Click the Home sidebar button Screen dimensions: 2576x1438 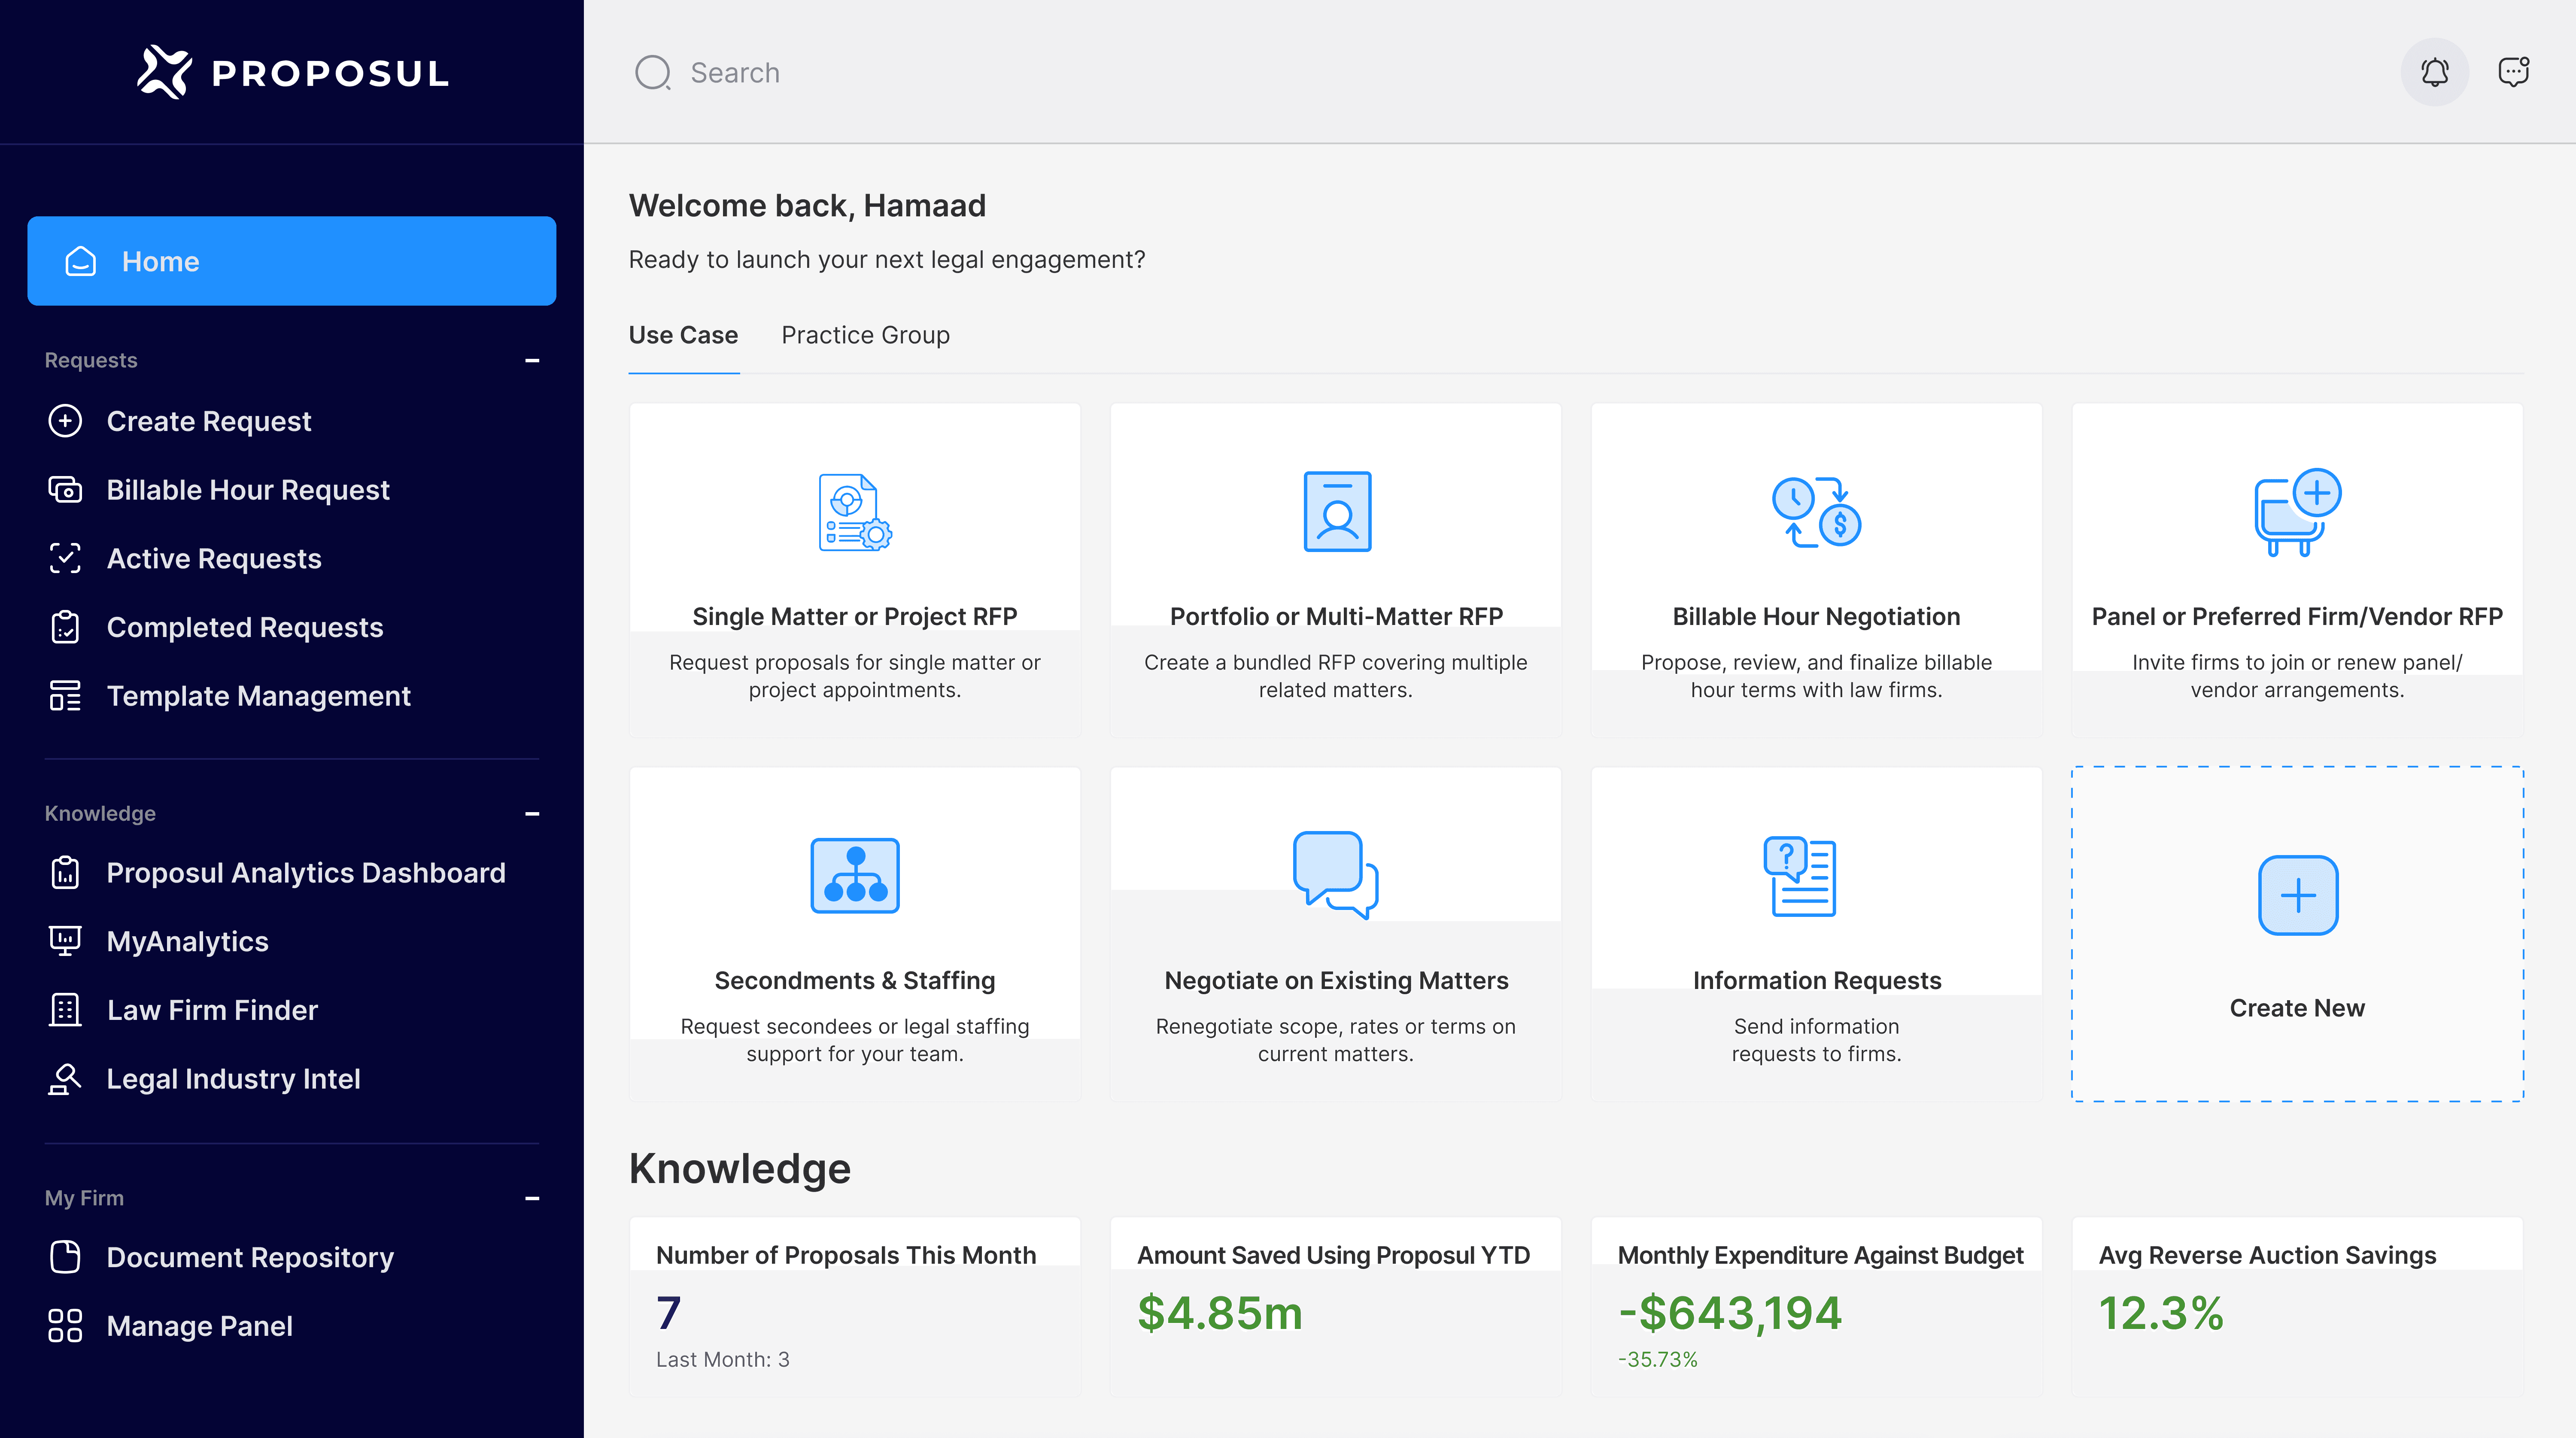point(291,261)
